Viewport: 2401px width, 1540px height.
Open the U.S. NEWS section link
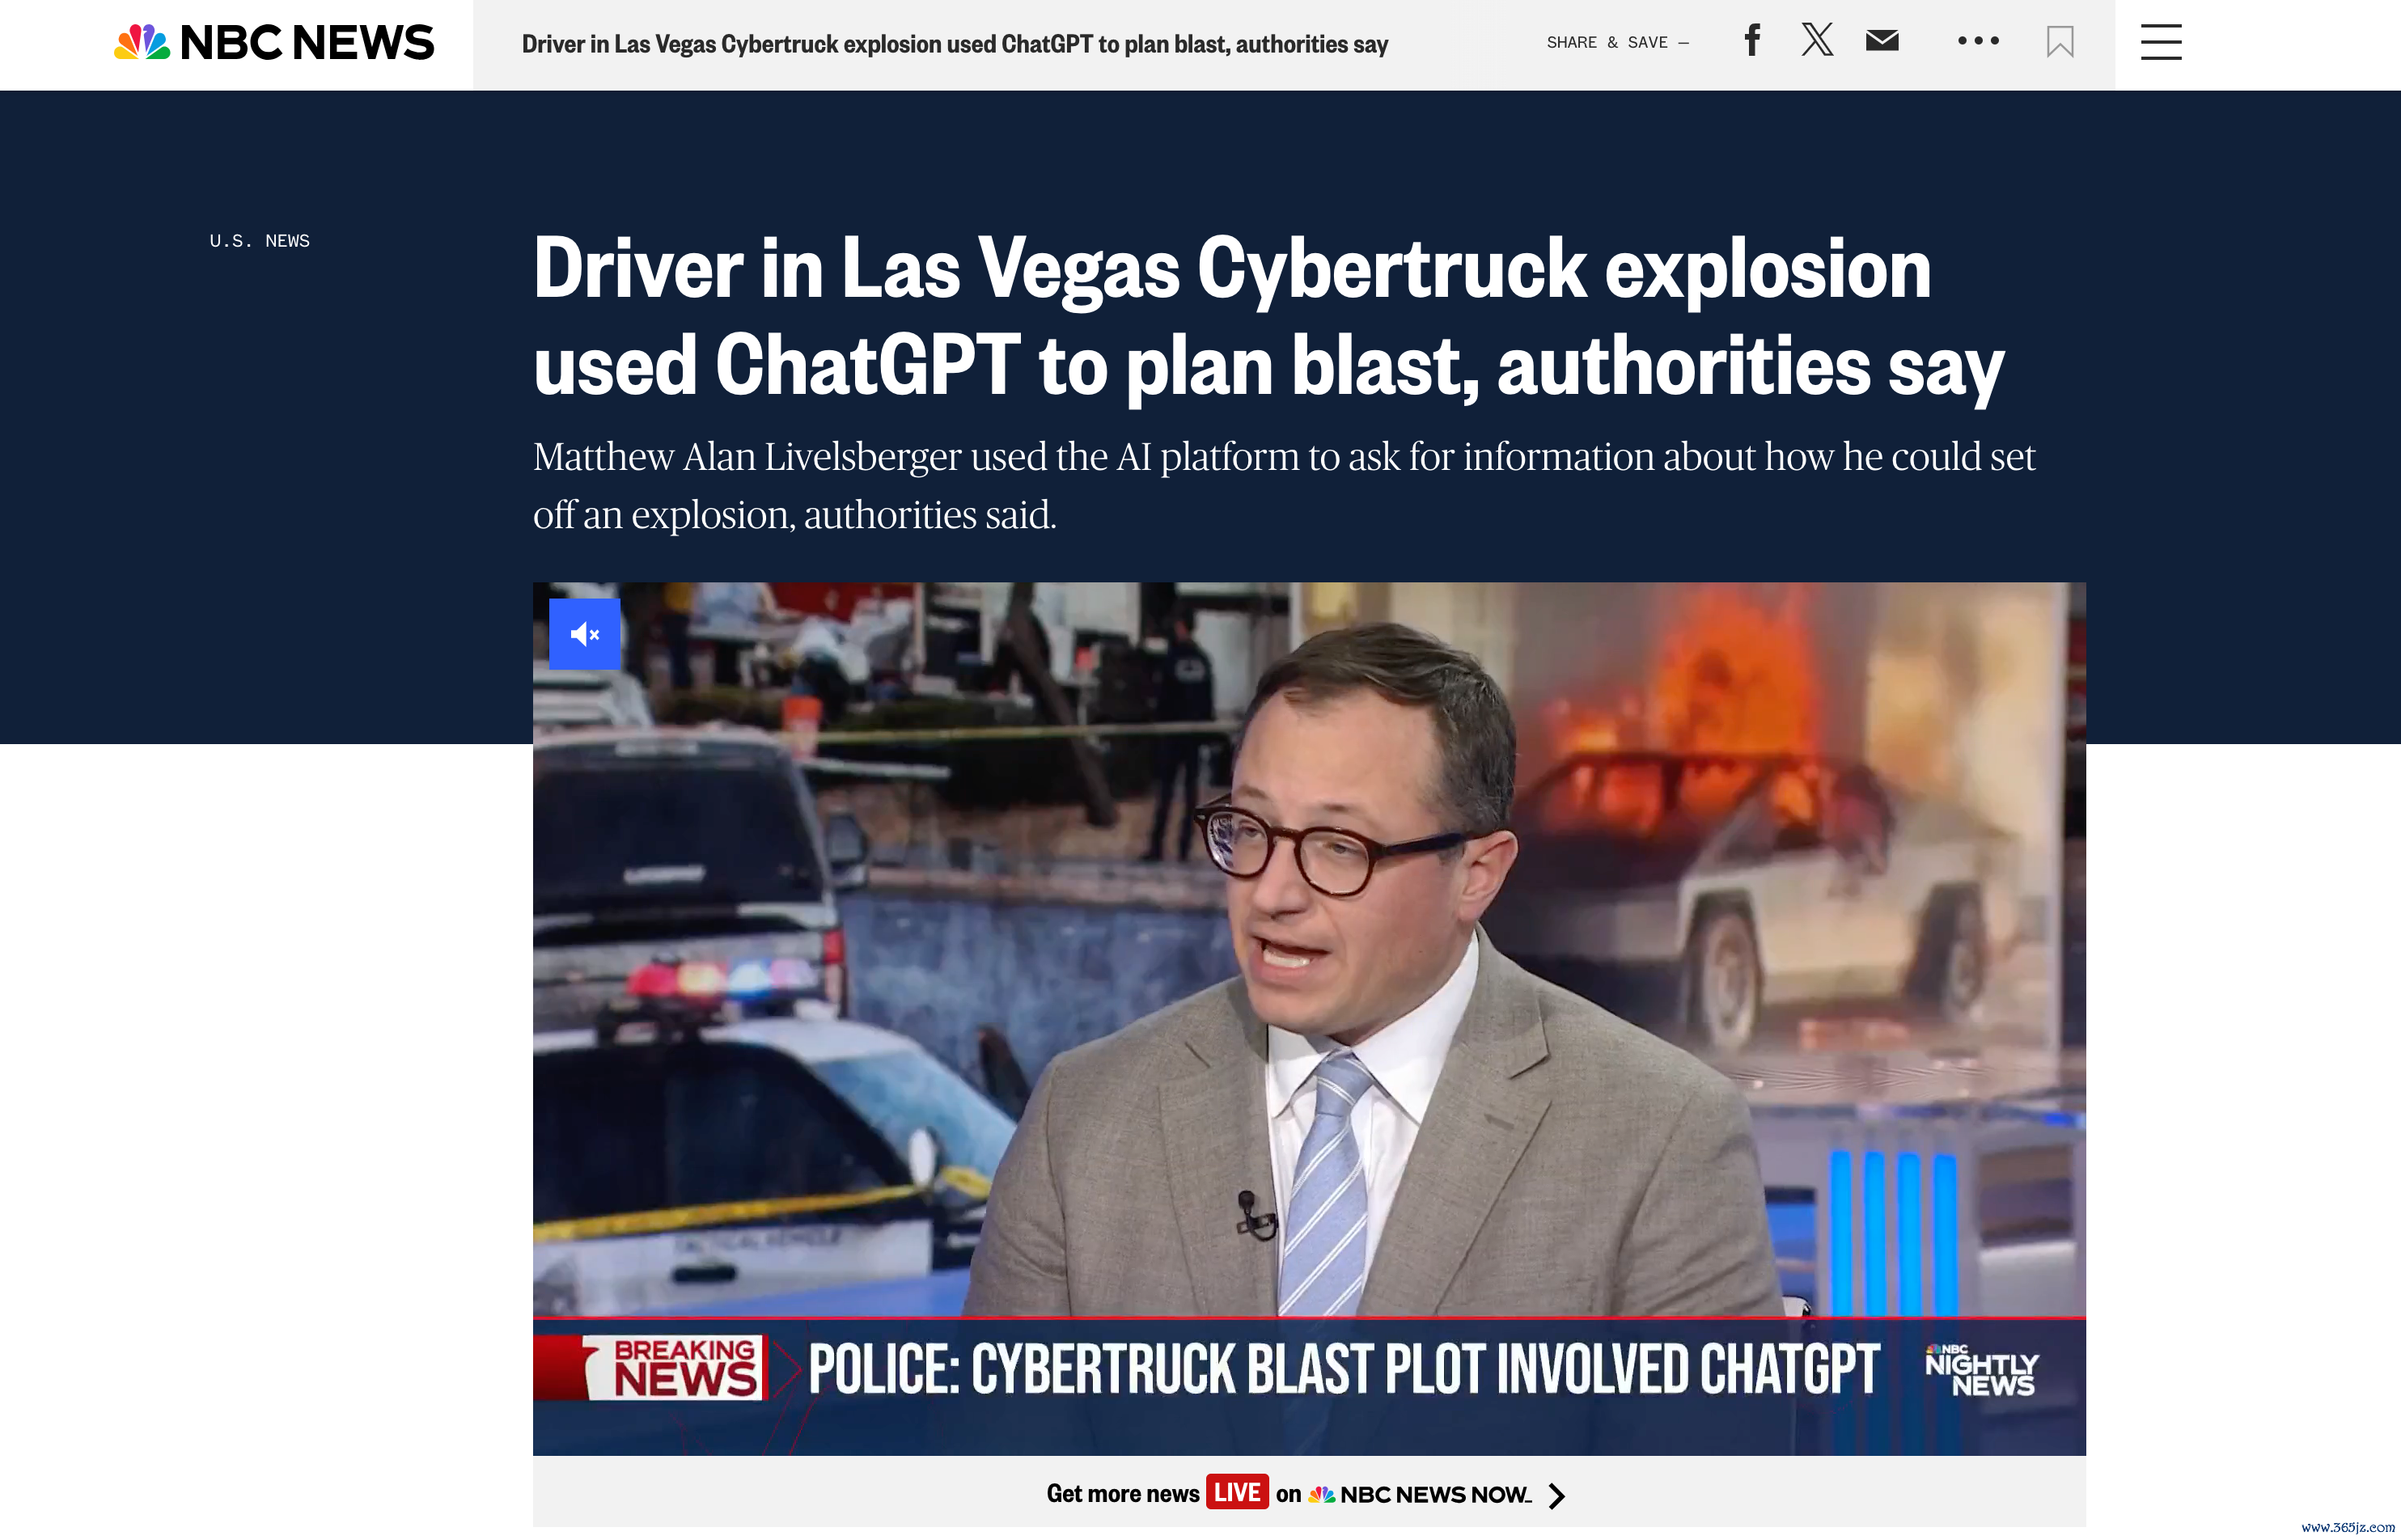click(x=260, y=241)
